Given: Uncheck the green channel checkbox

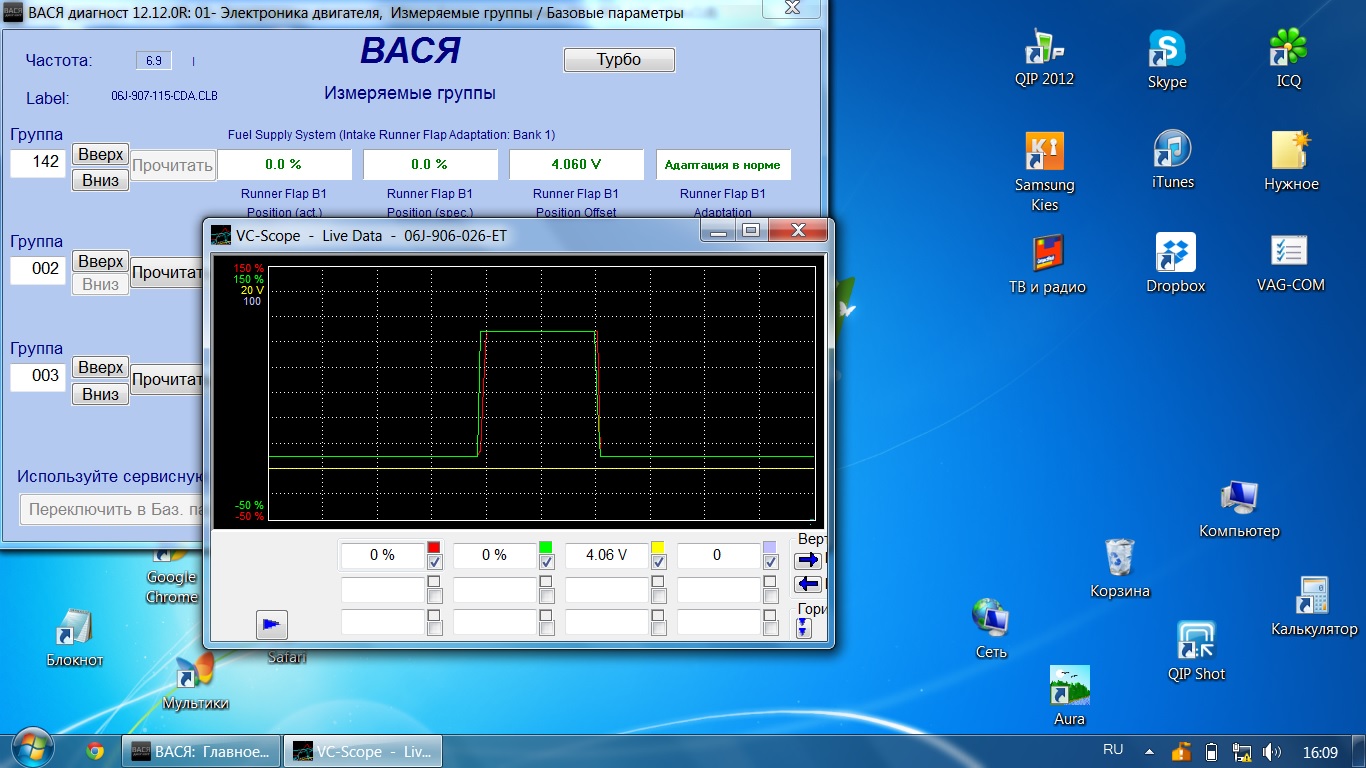Looking at the screenshot, I should pyautogui.click(x=546, y=563).
